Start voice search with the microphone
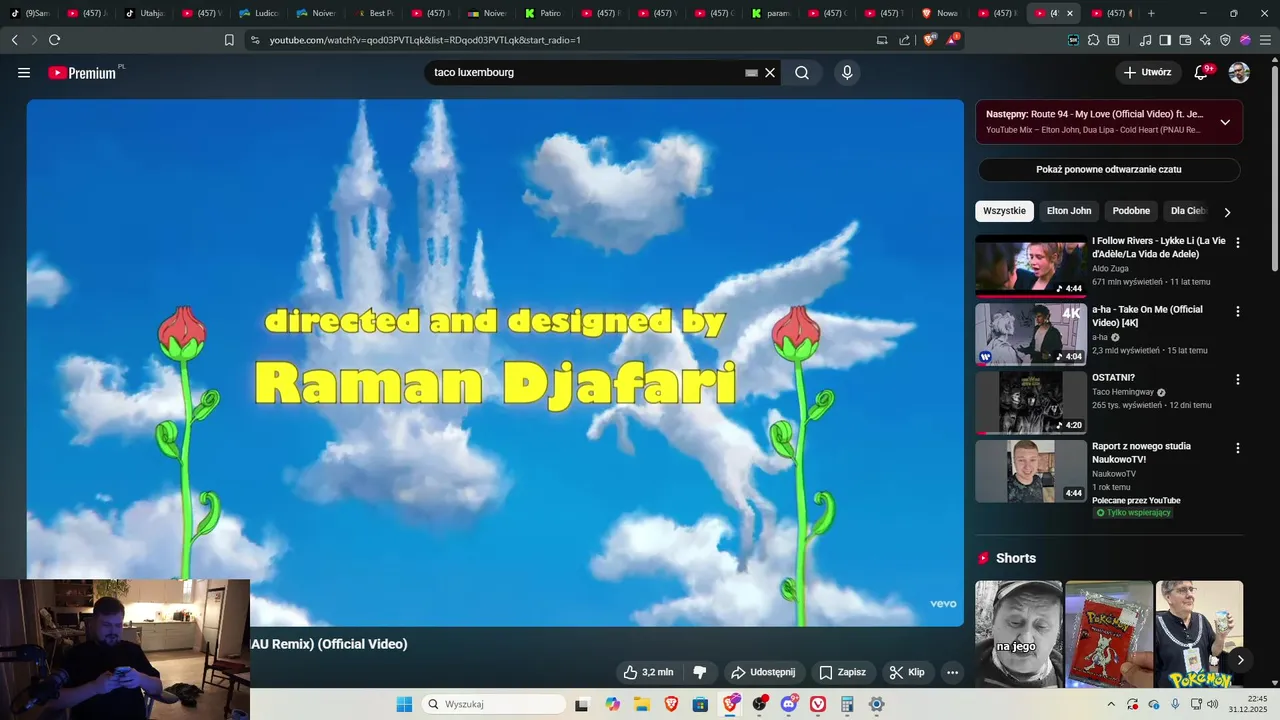The height and width of the screenshot is (720, 1280). pyautogui.click(x=847, y=73)
